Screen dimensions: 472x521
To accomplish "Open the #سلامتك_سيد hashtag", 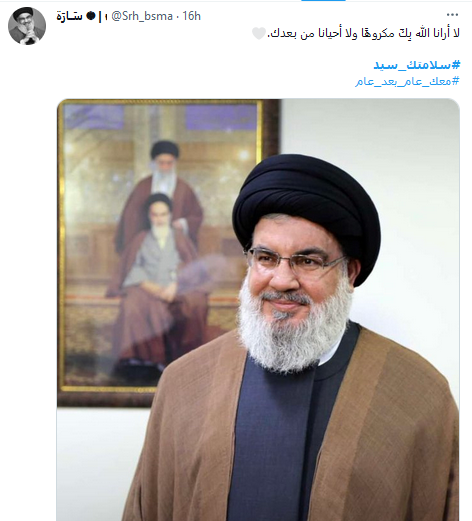I will (417, 65).
